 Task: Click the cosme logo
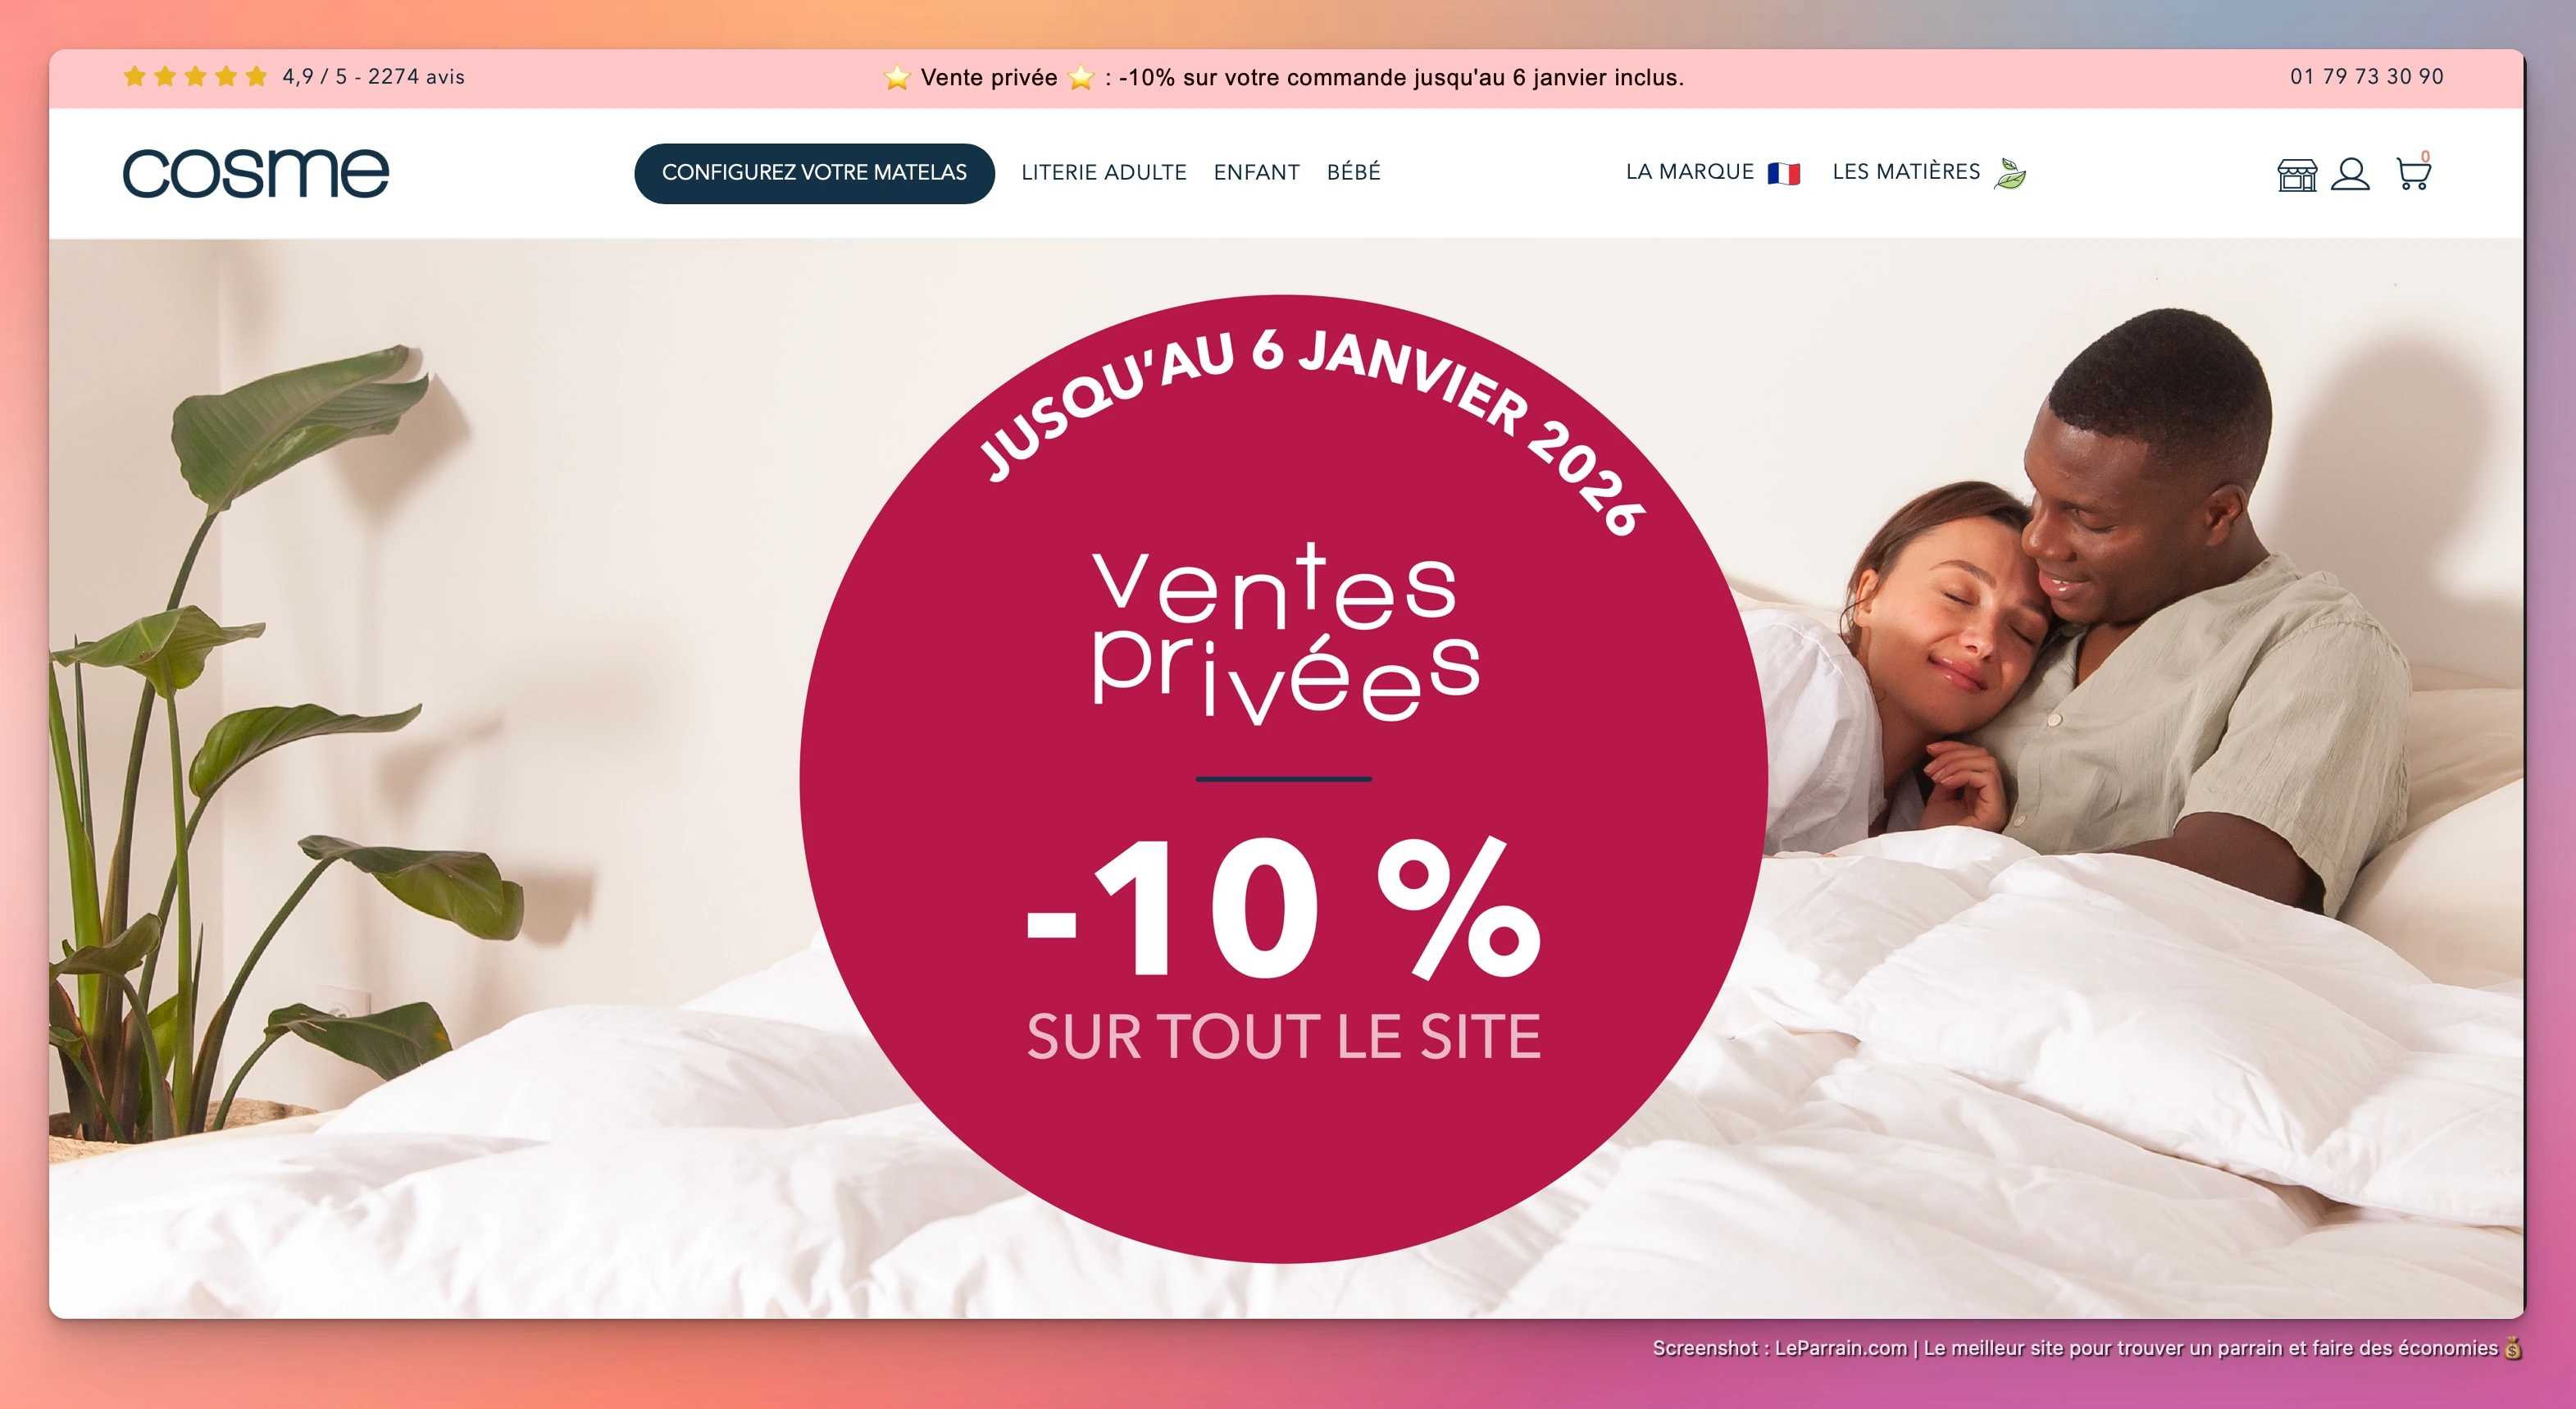(x=255, y=173)
